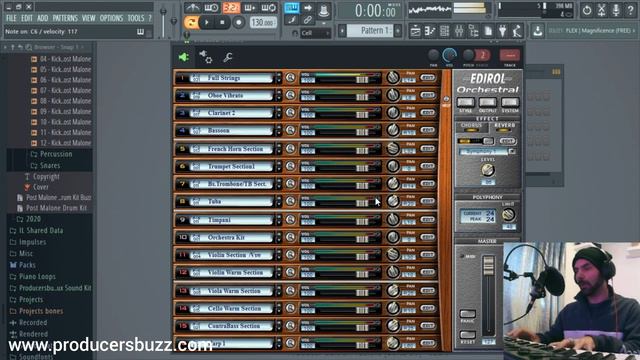Click EDIT button on French Horn Section row

427,149
